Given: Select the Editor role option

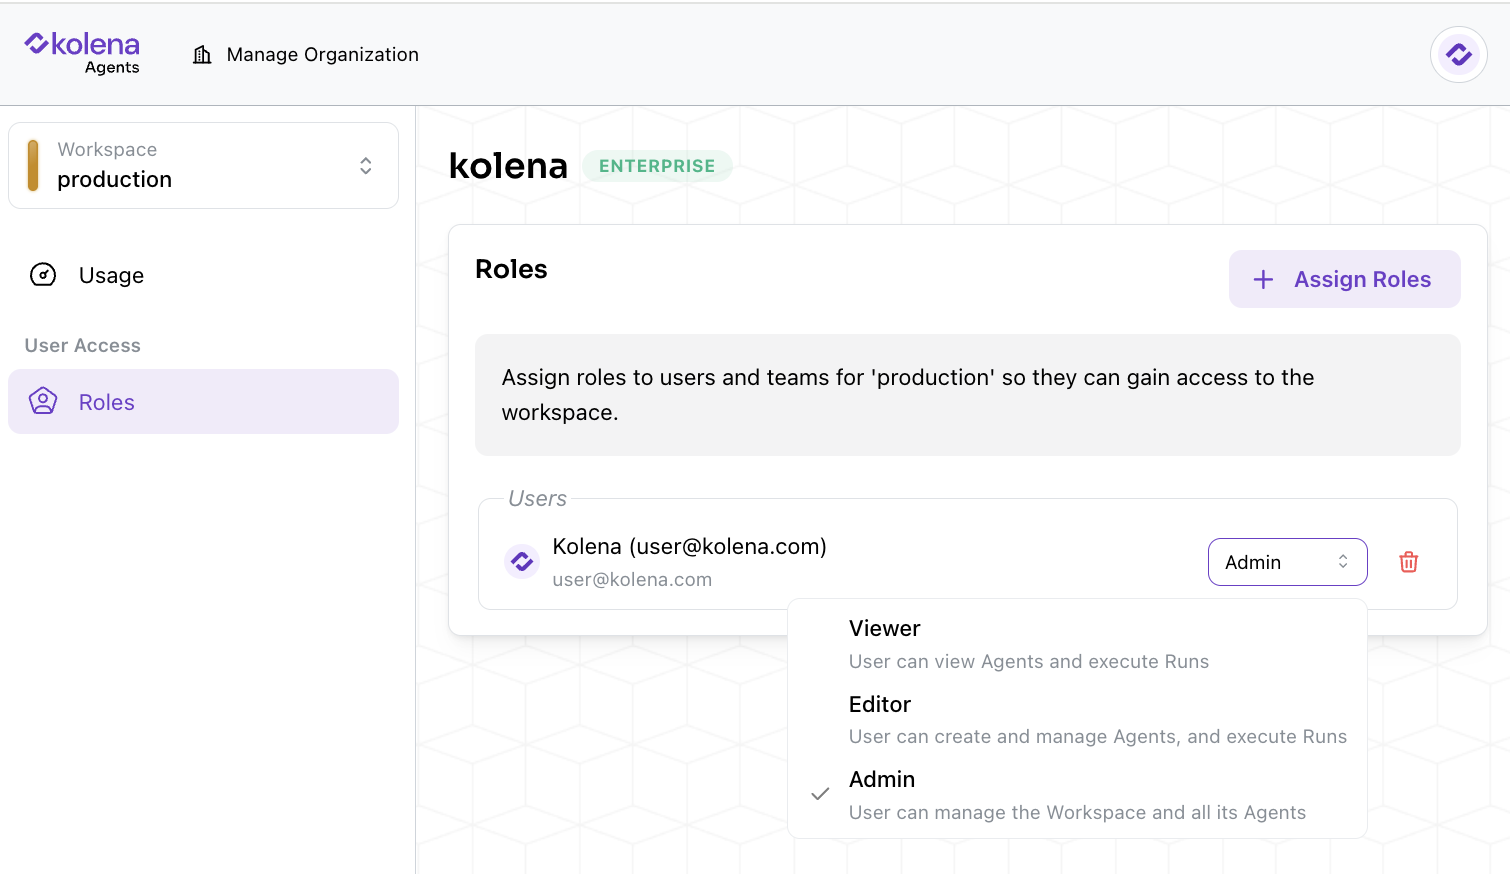Looking at the screenshot, I should (1077, 720).
